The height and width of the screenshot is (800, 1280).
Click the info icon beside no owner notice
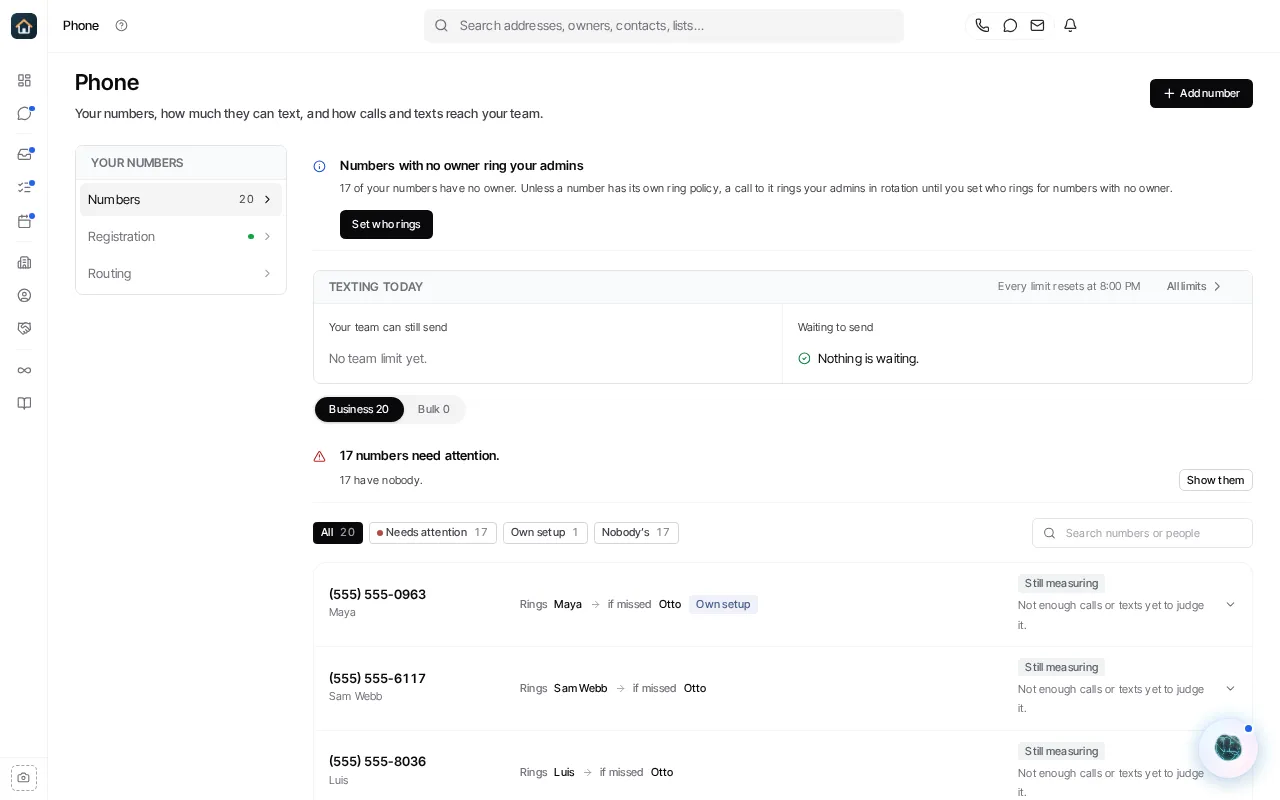point(319,167)
